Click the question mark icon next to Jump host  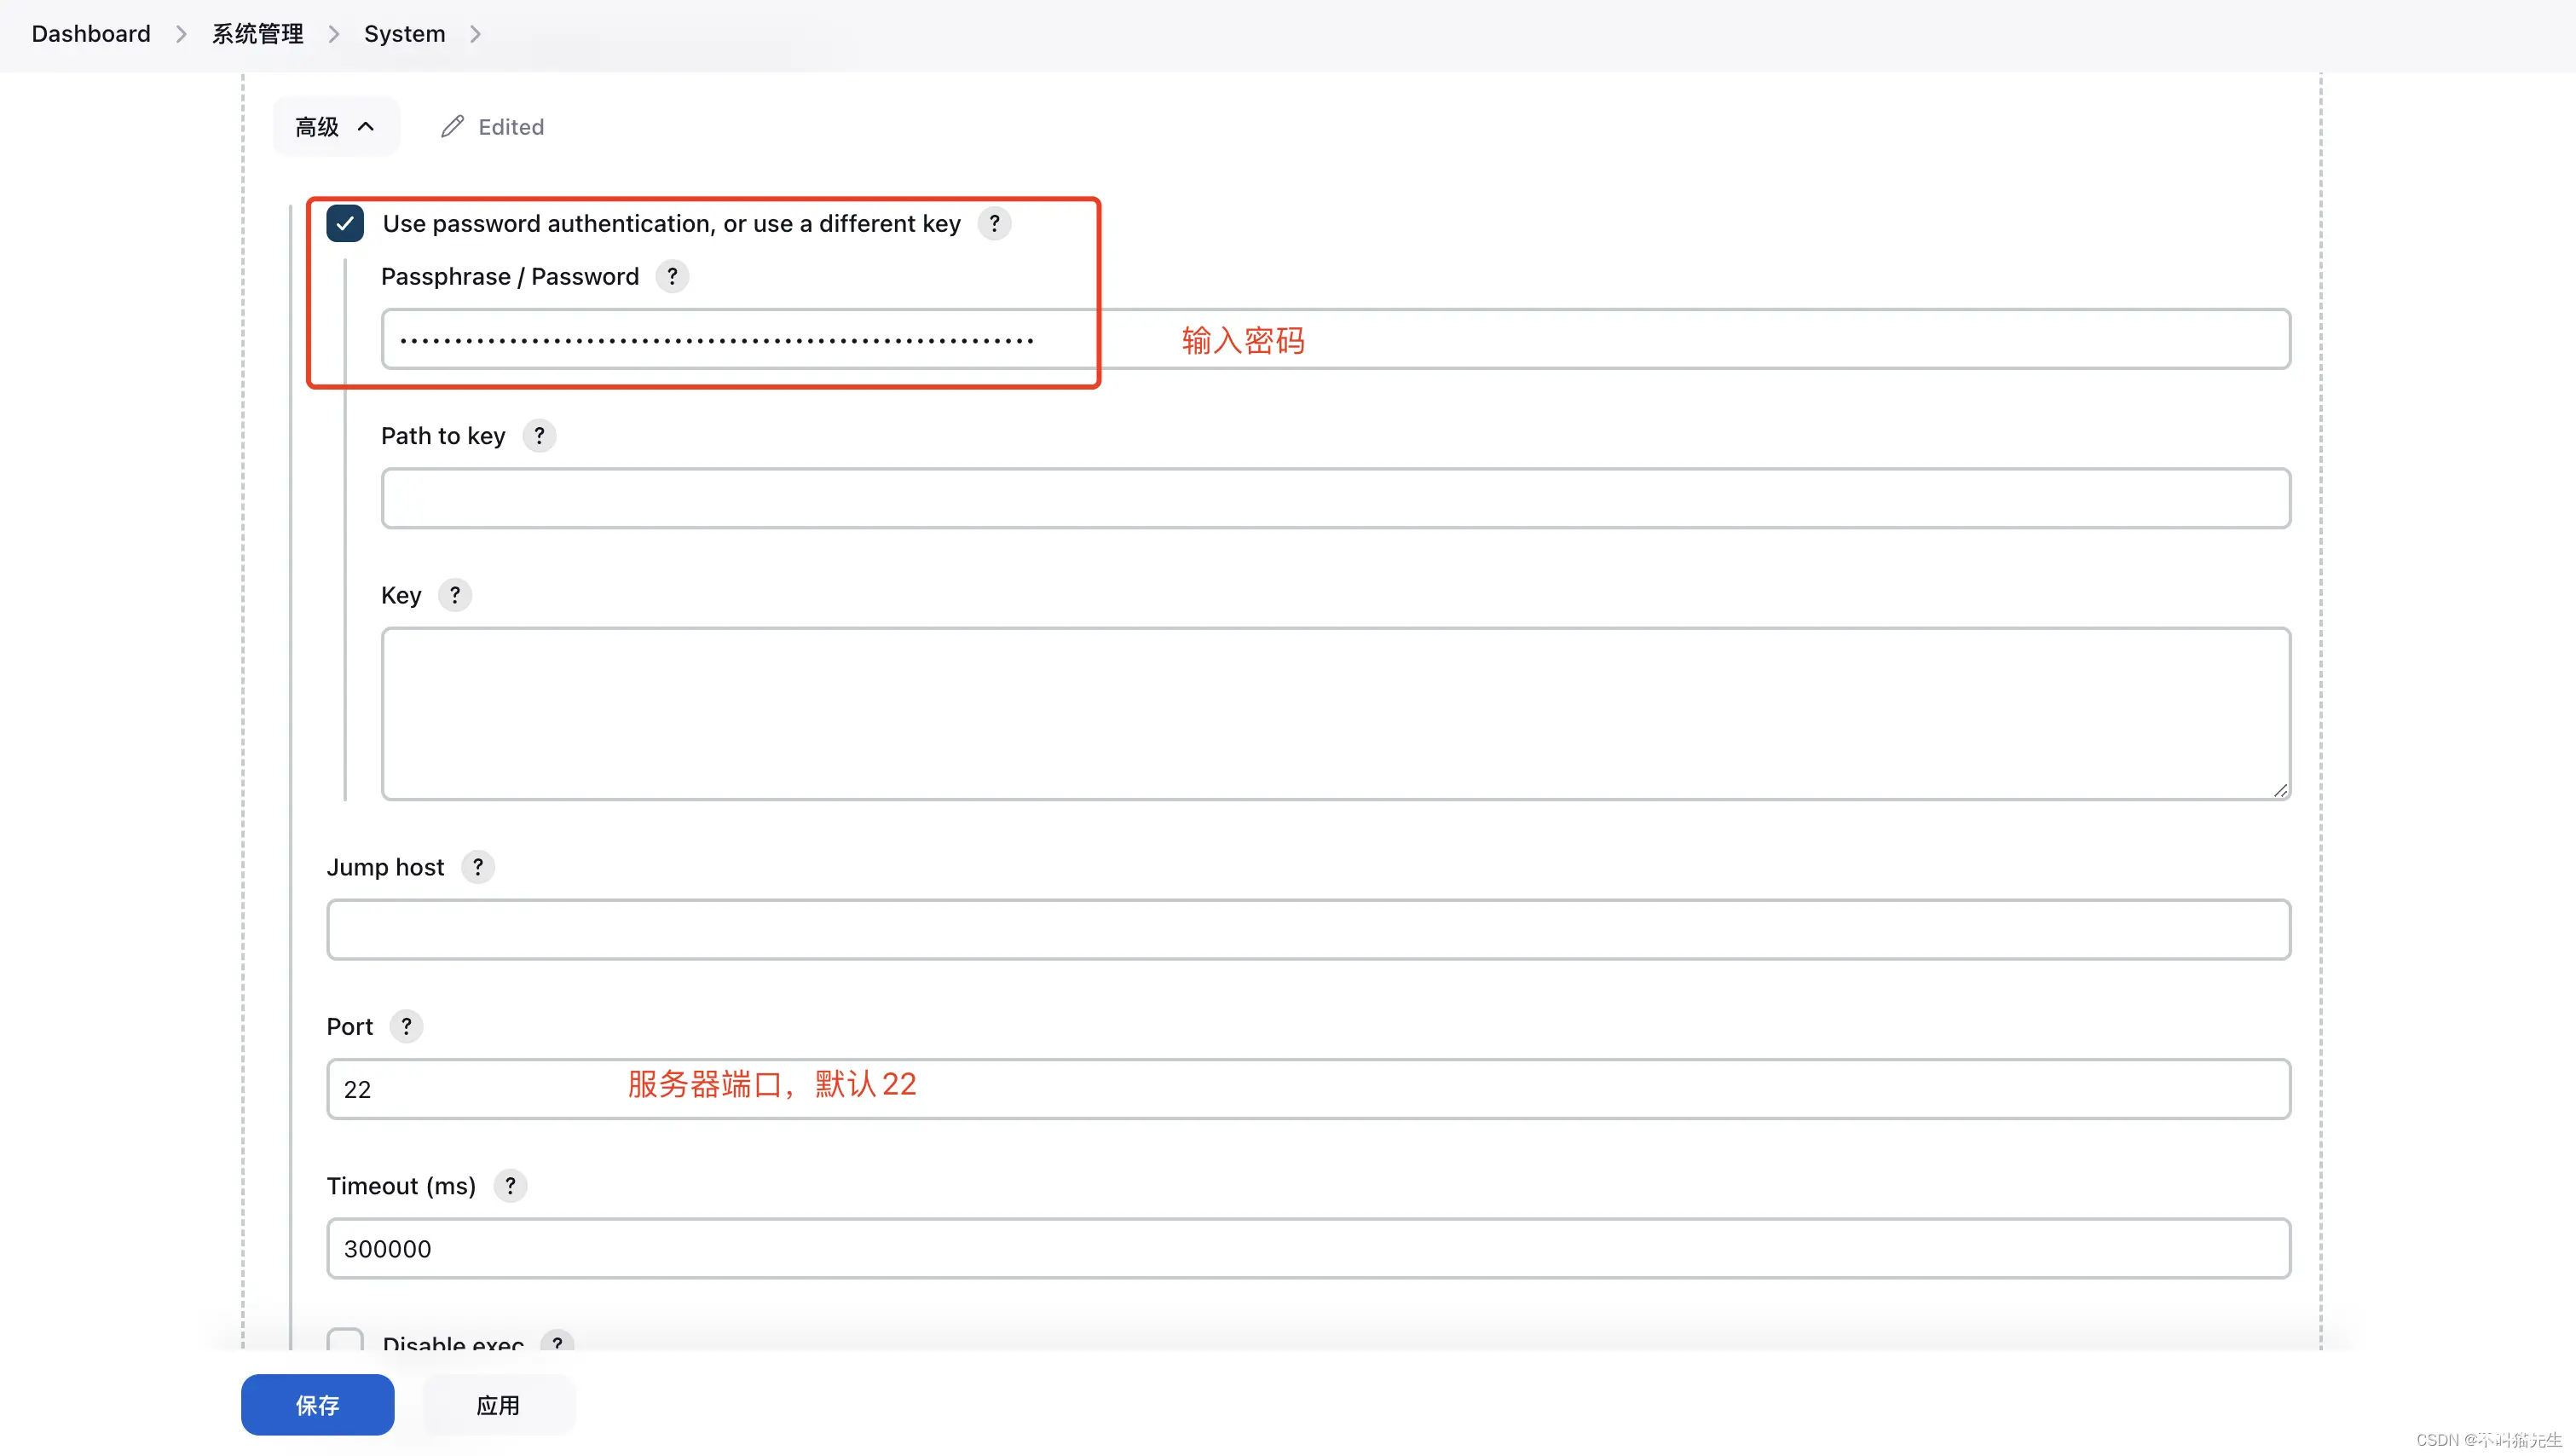pos(477,867)
